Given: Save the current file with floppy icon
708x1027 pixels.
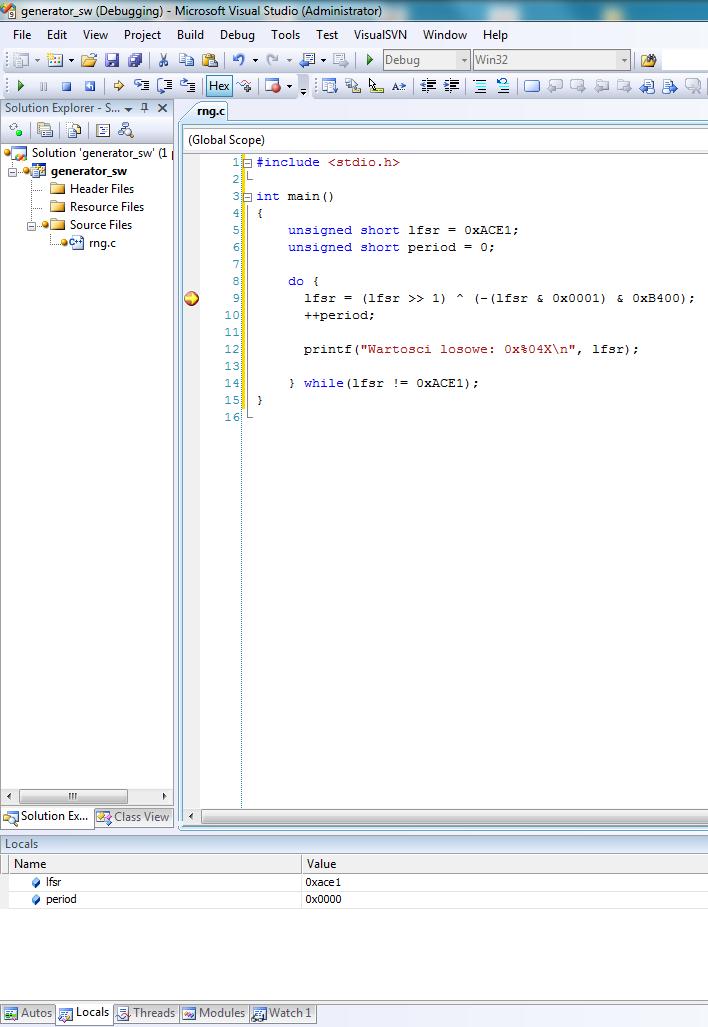Looking at the screenshot, I should (112, 60).
